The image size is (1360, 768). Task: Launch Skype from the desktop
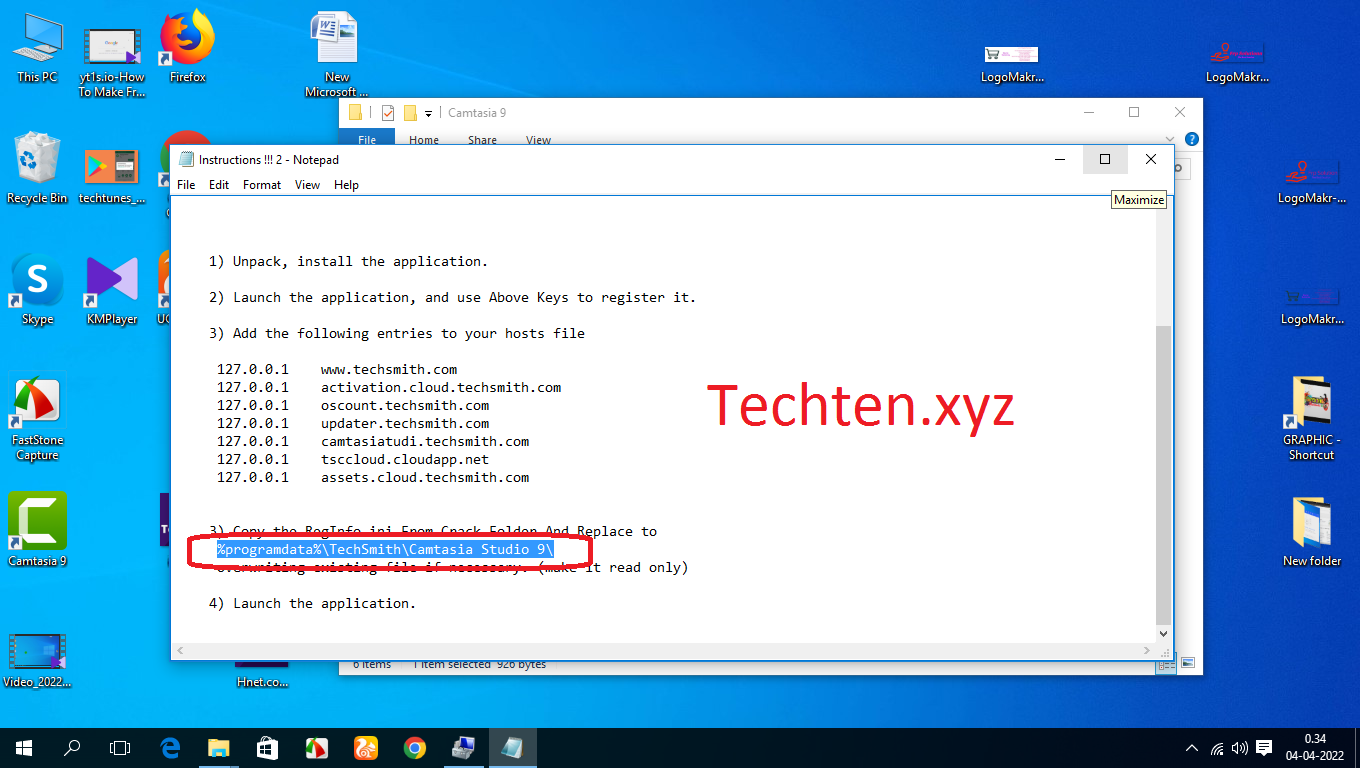(x=37, y=290)
